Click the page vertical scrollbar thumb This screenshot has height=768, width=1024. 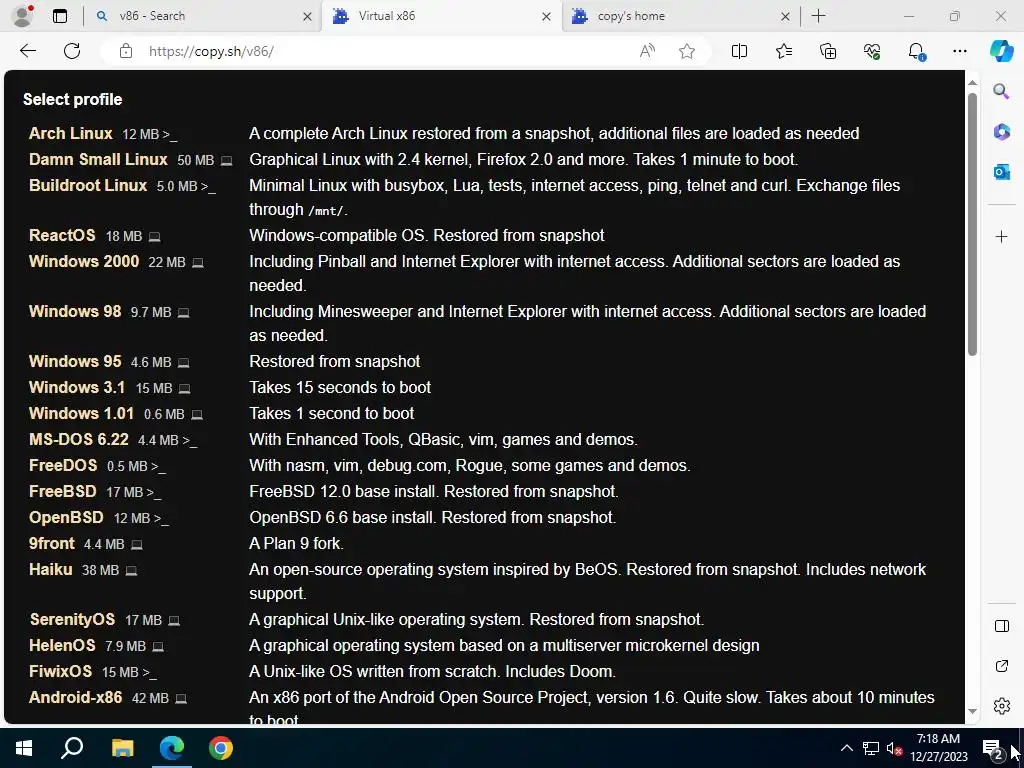click(x=972, y=223)
